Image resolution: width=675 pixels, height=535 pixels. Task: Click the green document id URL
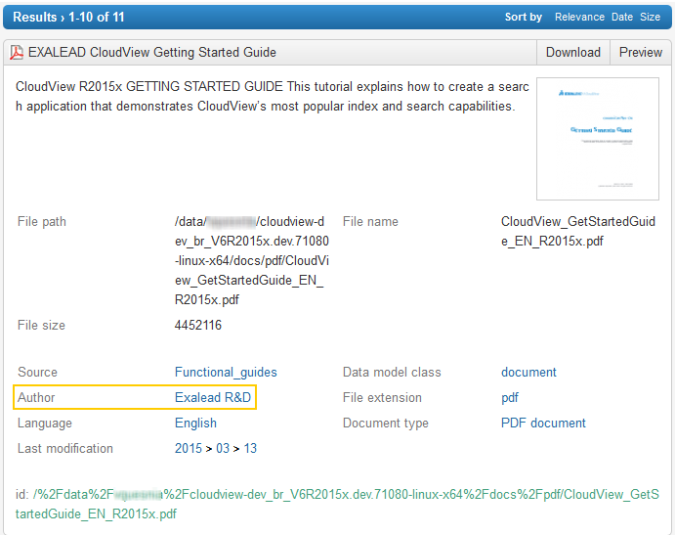tap(337, 504)
